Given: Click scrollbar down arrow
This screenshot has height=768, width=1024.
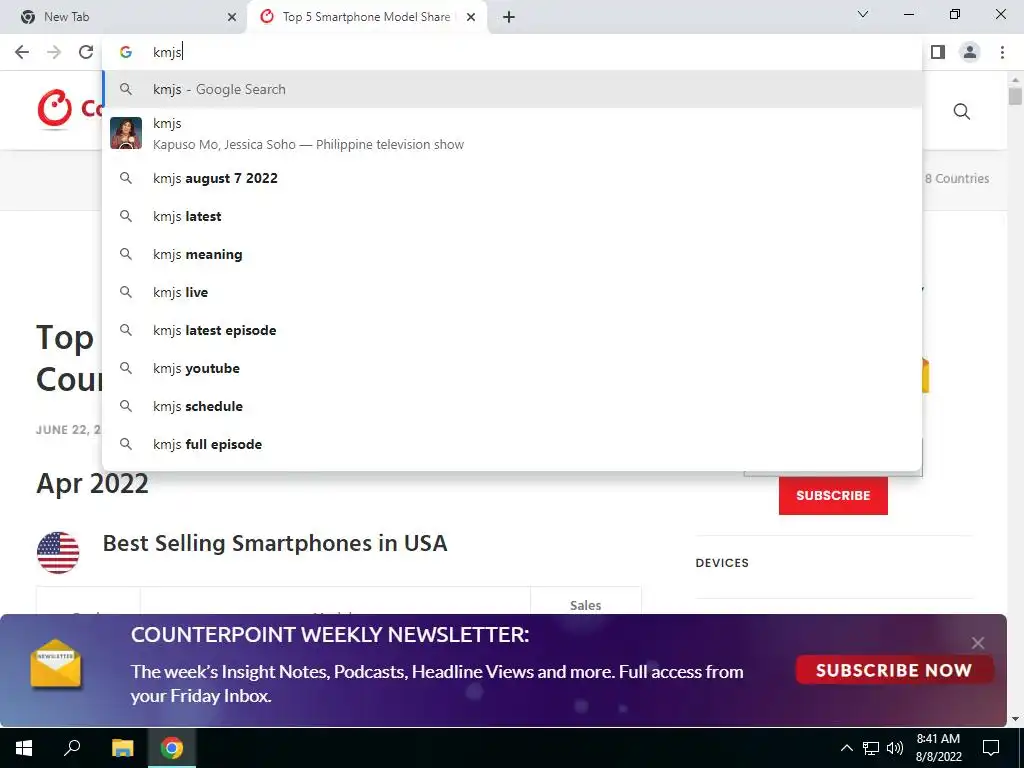Looking at the screenshot, I should pos(1015,719).
